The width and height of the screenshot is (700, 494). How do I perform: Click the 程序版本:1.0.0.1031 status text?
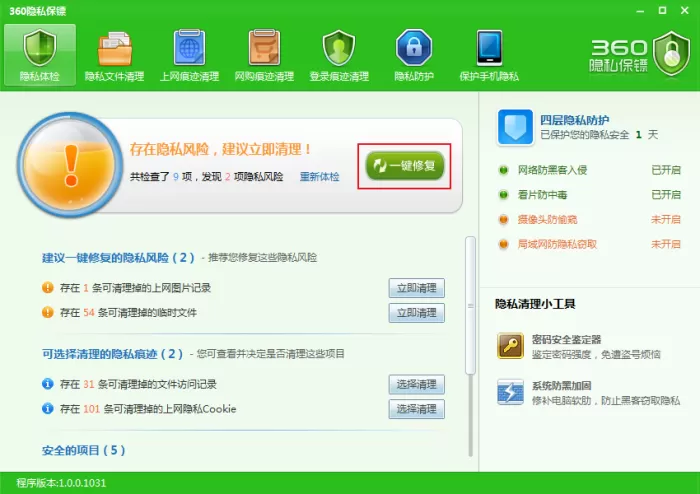tap(61, 483)
